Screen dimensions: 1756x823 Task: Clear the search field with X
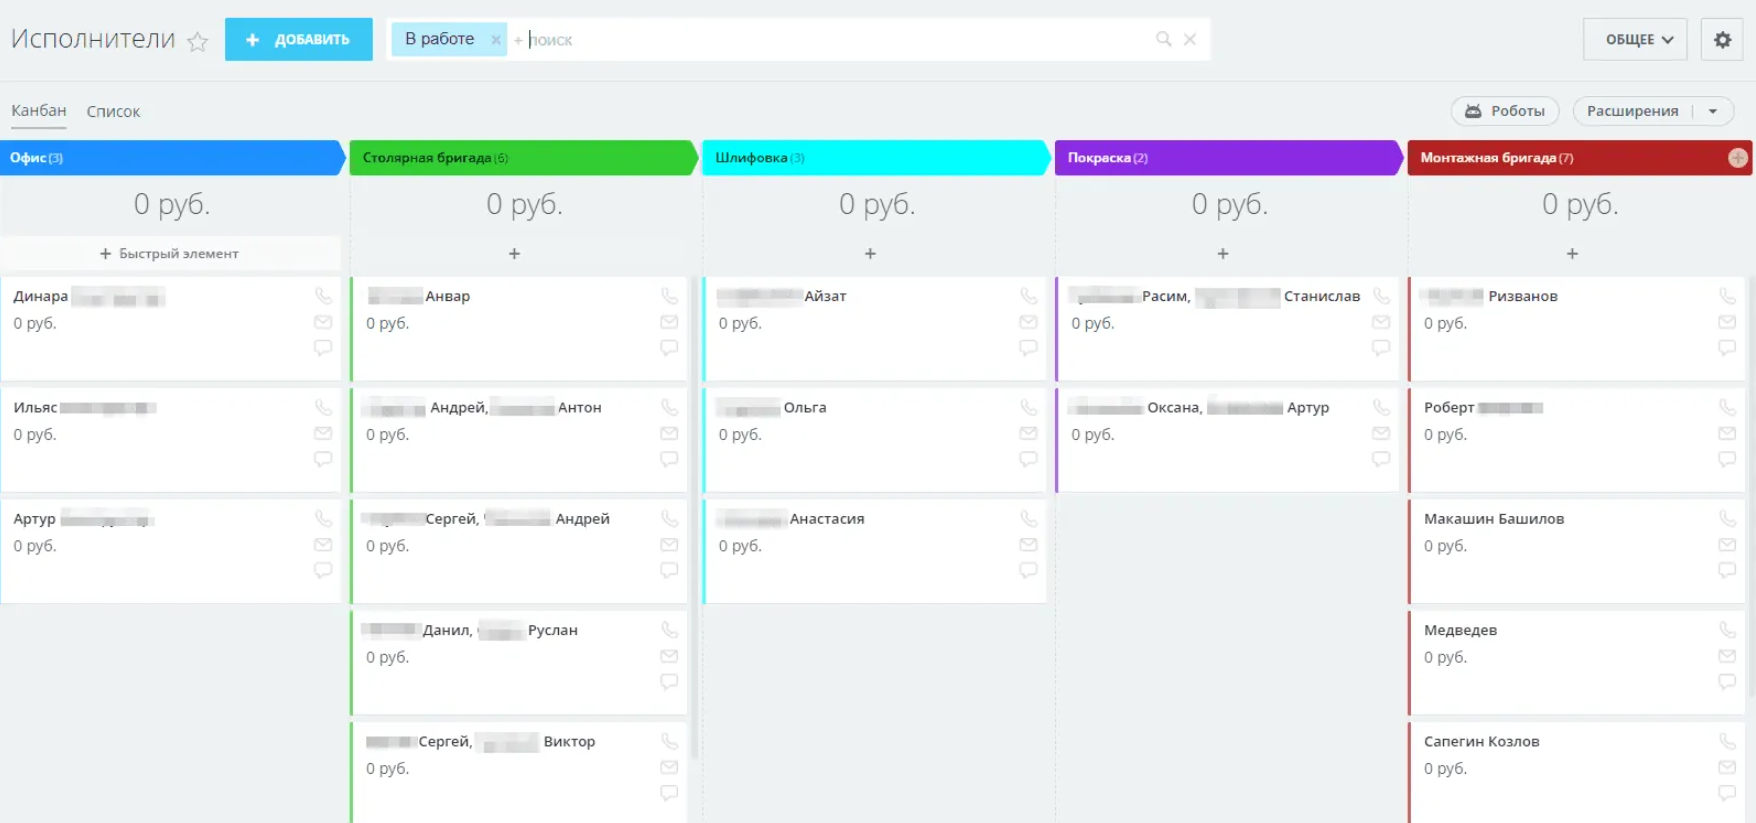pos(1190,39)
